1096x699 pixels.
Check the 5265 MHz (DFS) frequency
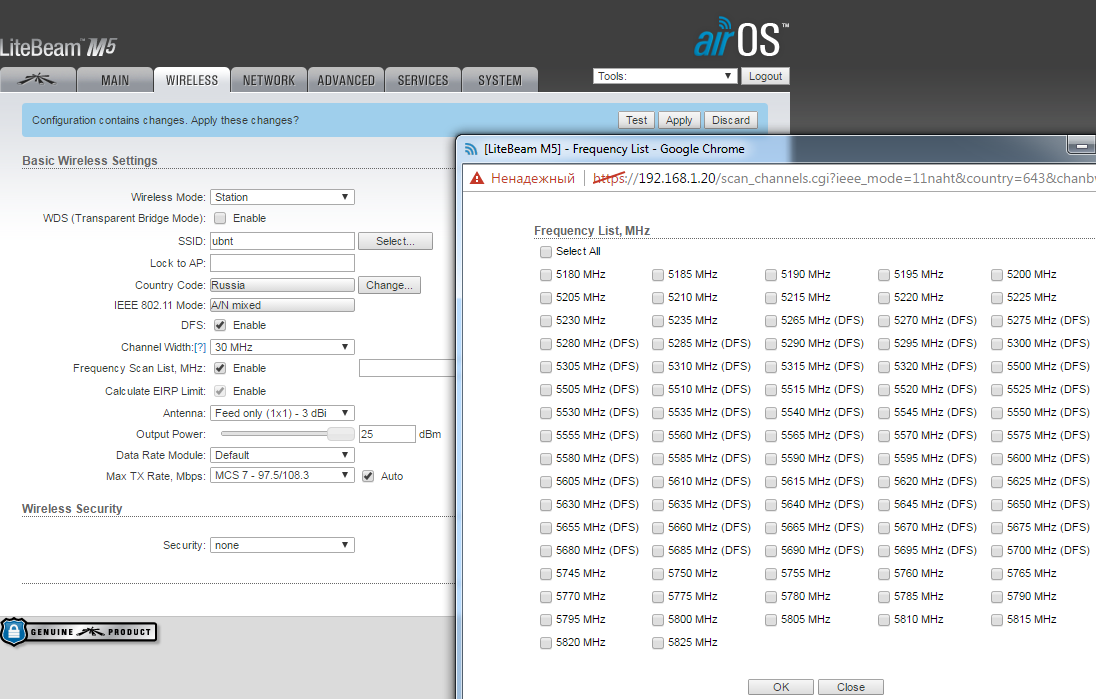click(770, 321)
